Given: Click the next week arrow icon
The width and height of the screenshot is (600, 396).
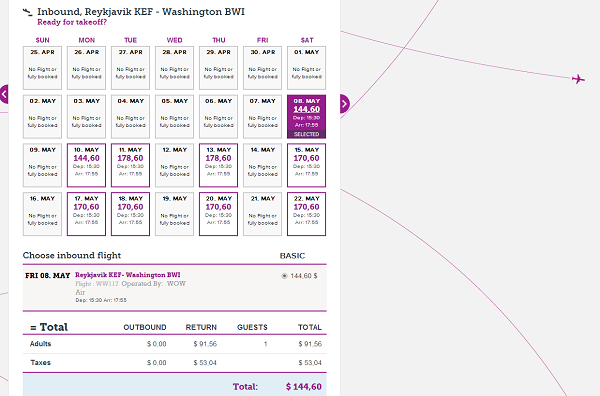Looking at the screenshot, I should 344,104.
